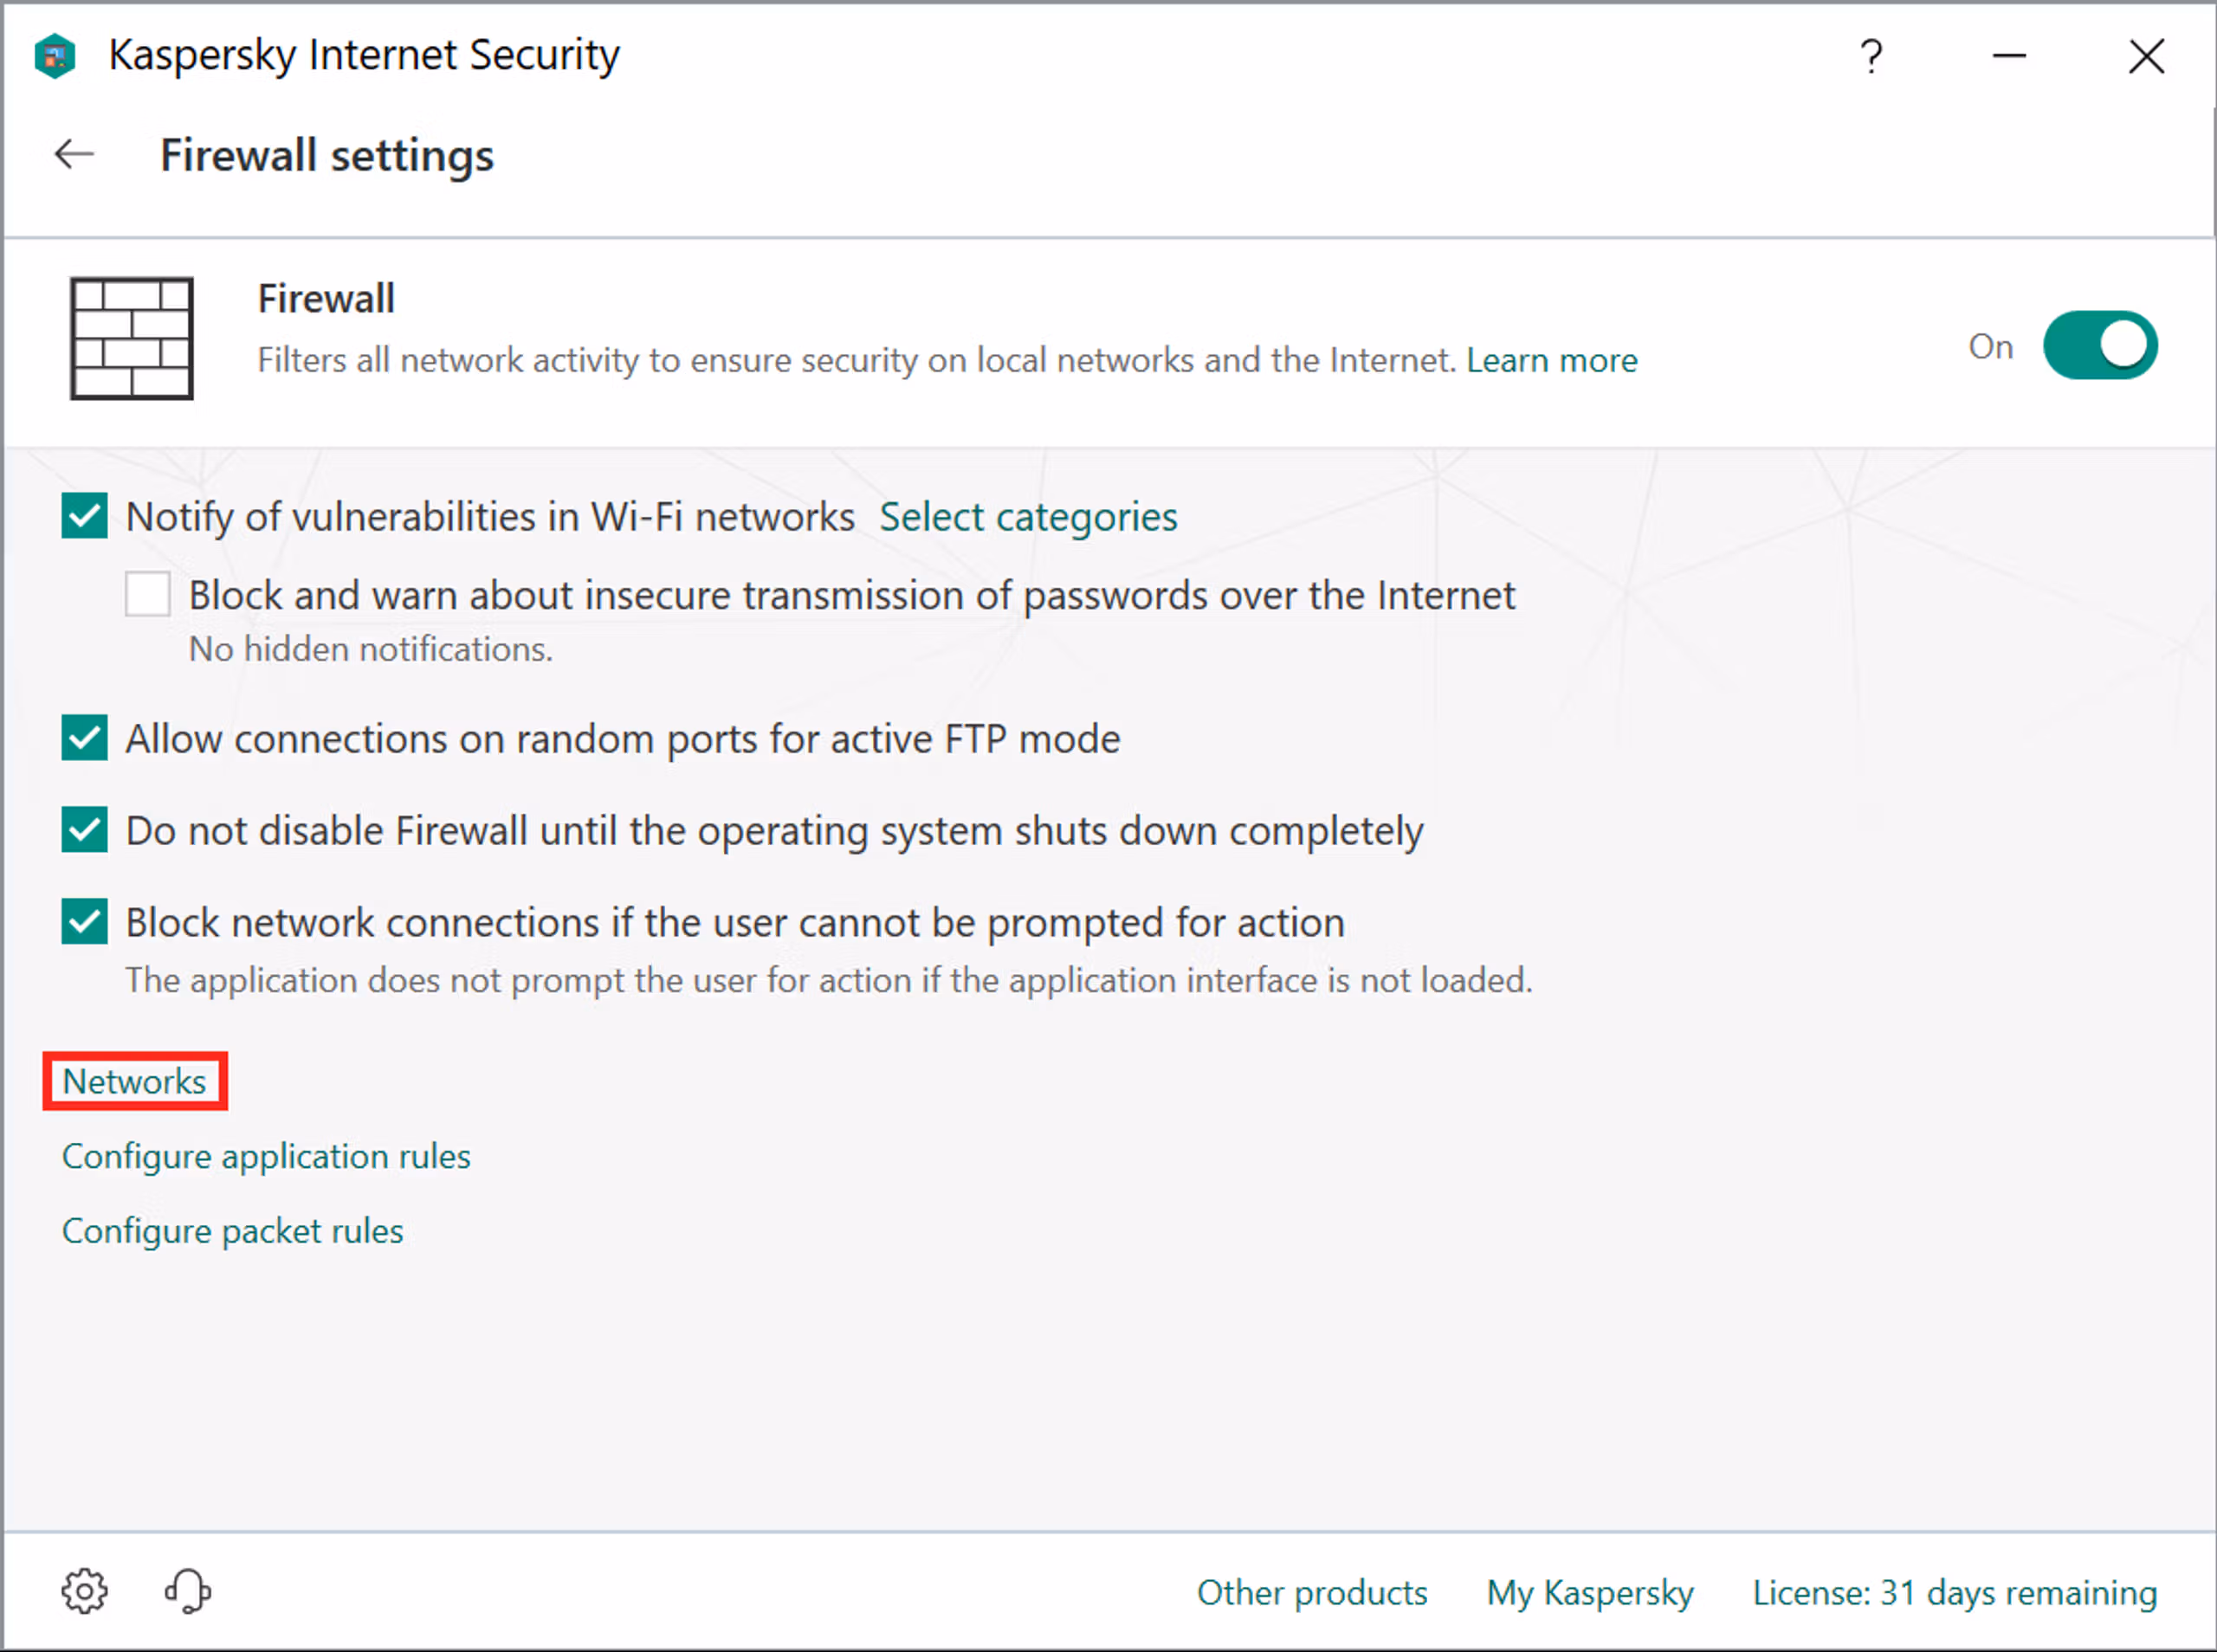Click the Learn more link
The image size is (2217, 1652).
1551,360
